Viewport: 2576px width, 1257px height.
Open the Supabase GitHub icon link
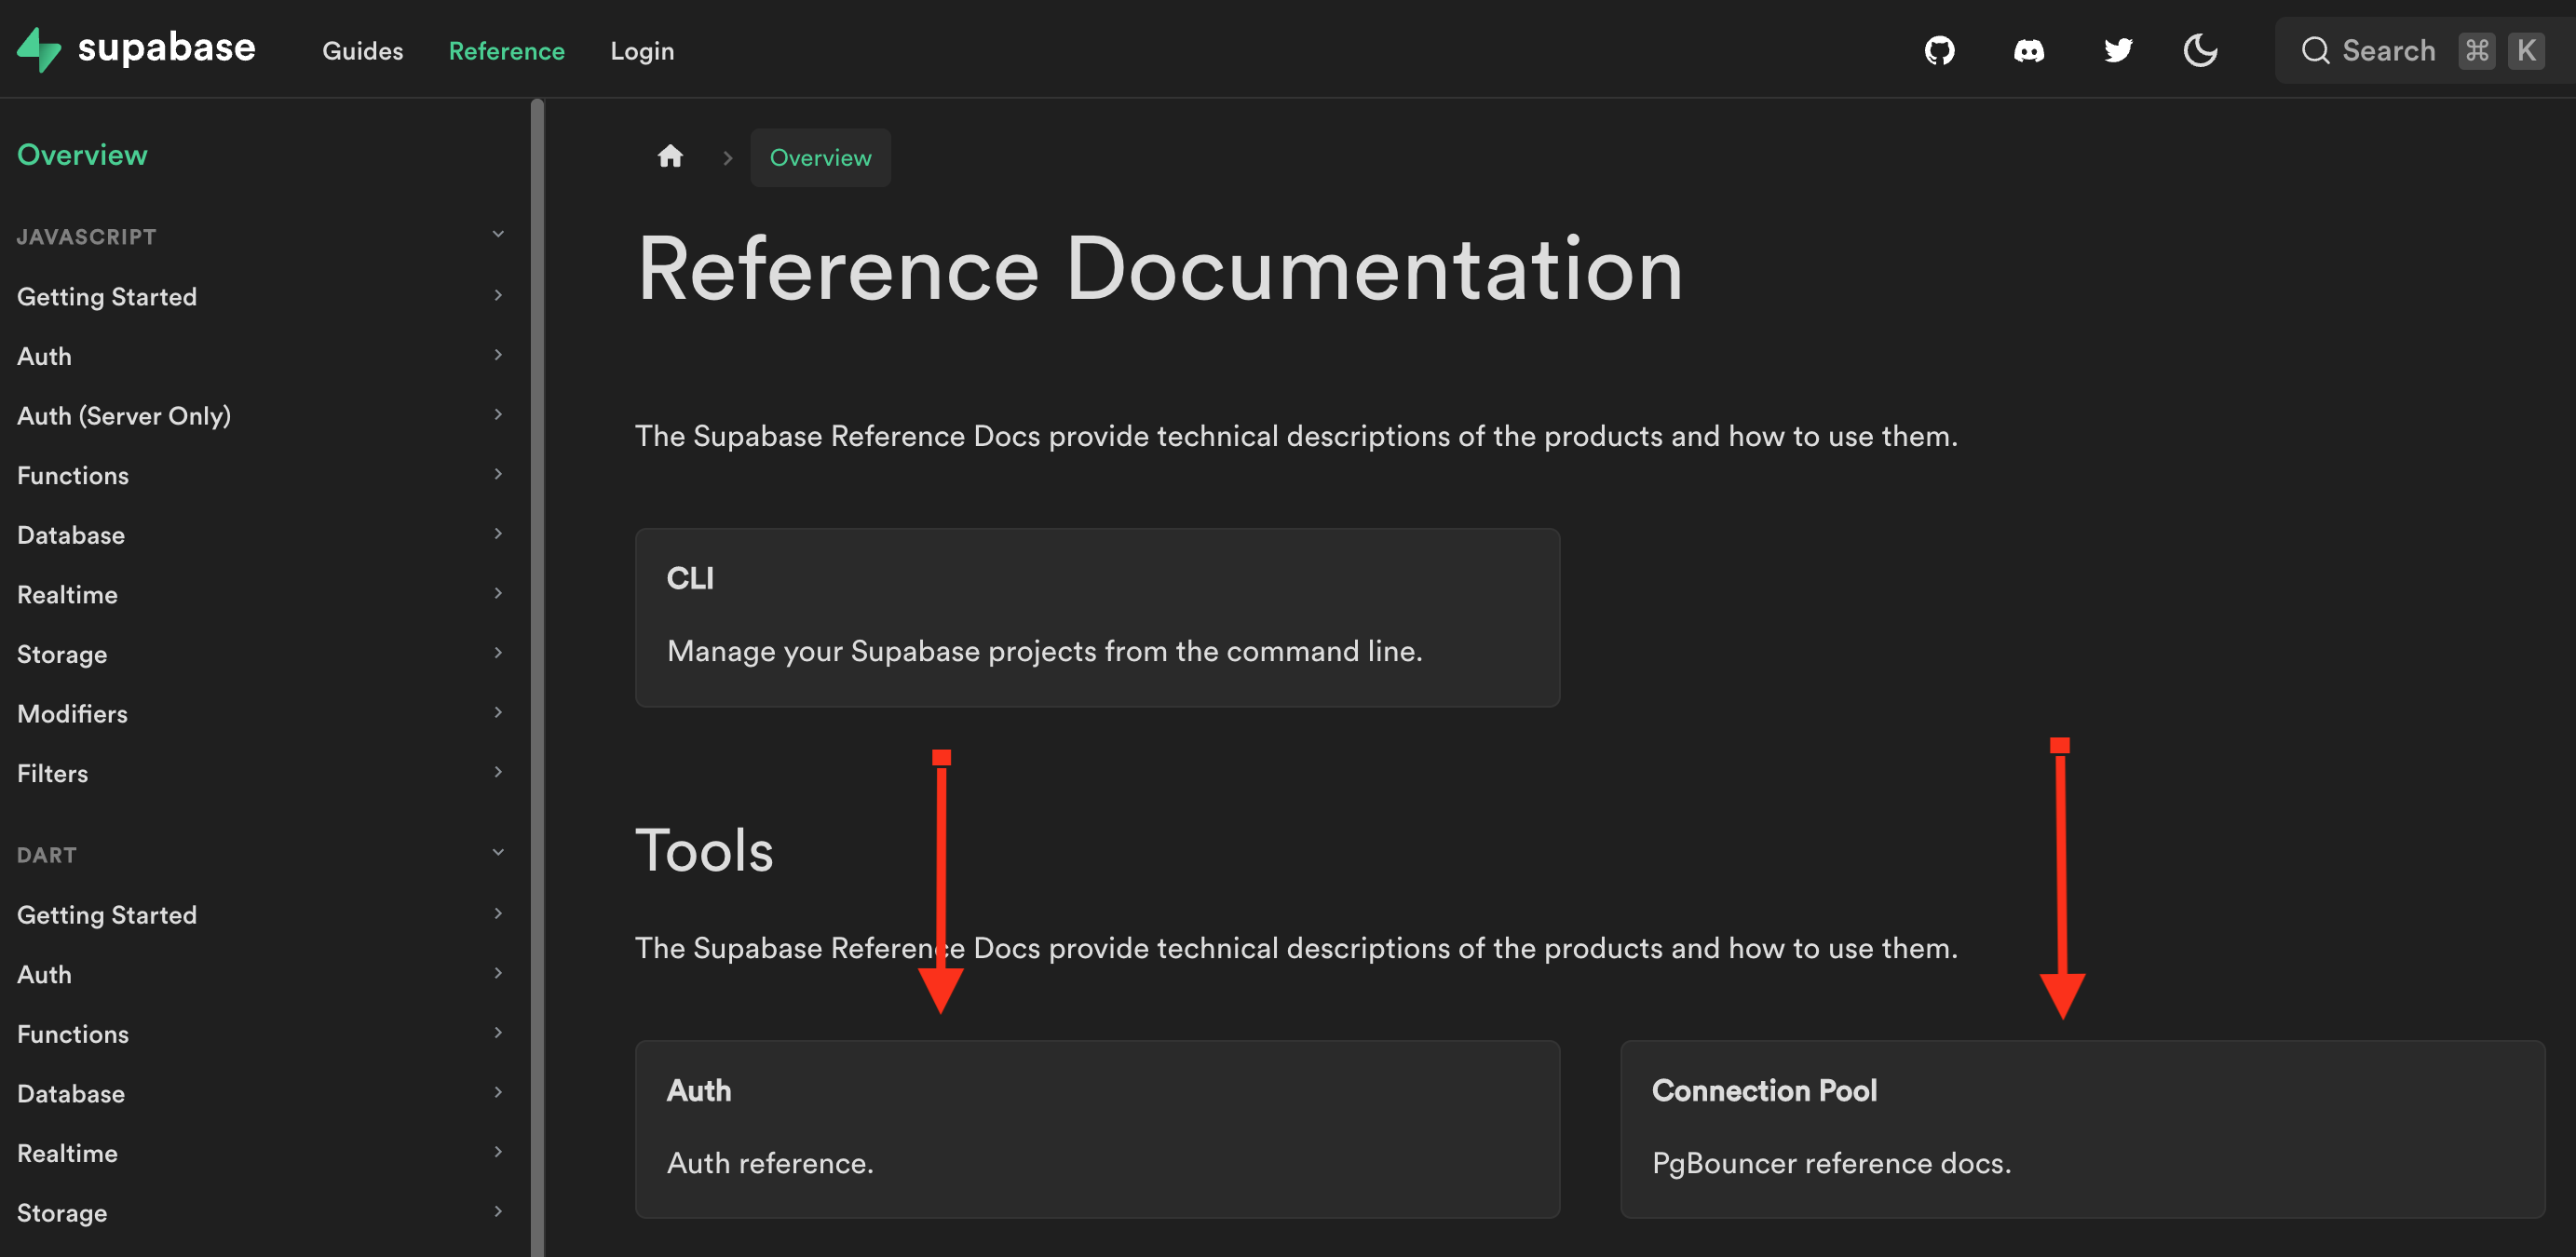pos(1939,50)
